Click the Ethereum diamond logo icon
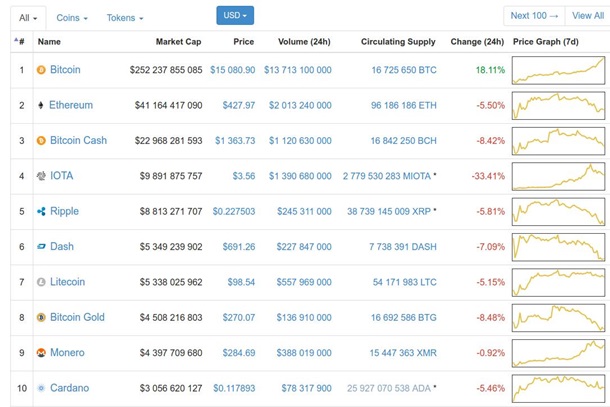This screenshot has width=610, height=407. tap(41, 105)
